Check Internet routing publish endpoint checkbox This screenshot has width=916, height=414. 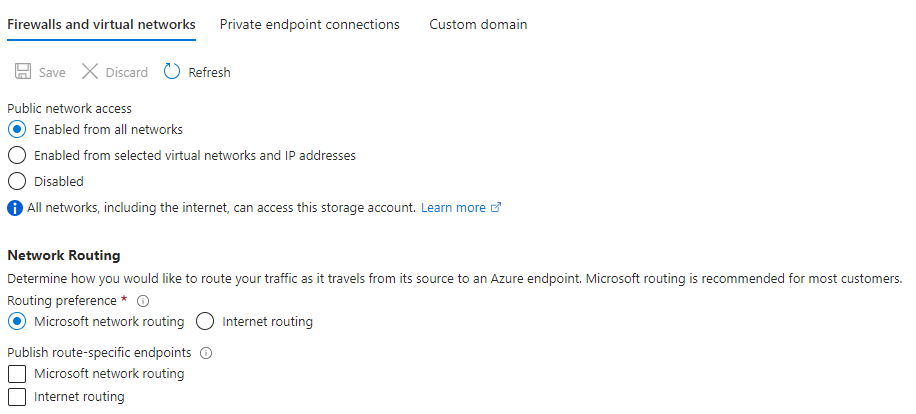17,397
